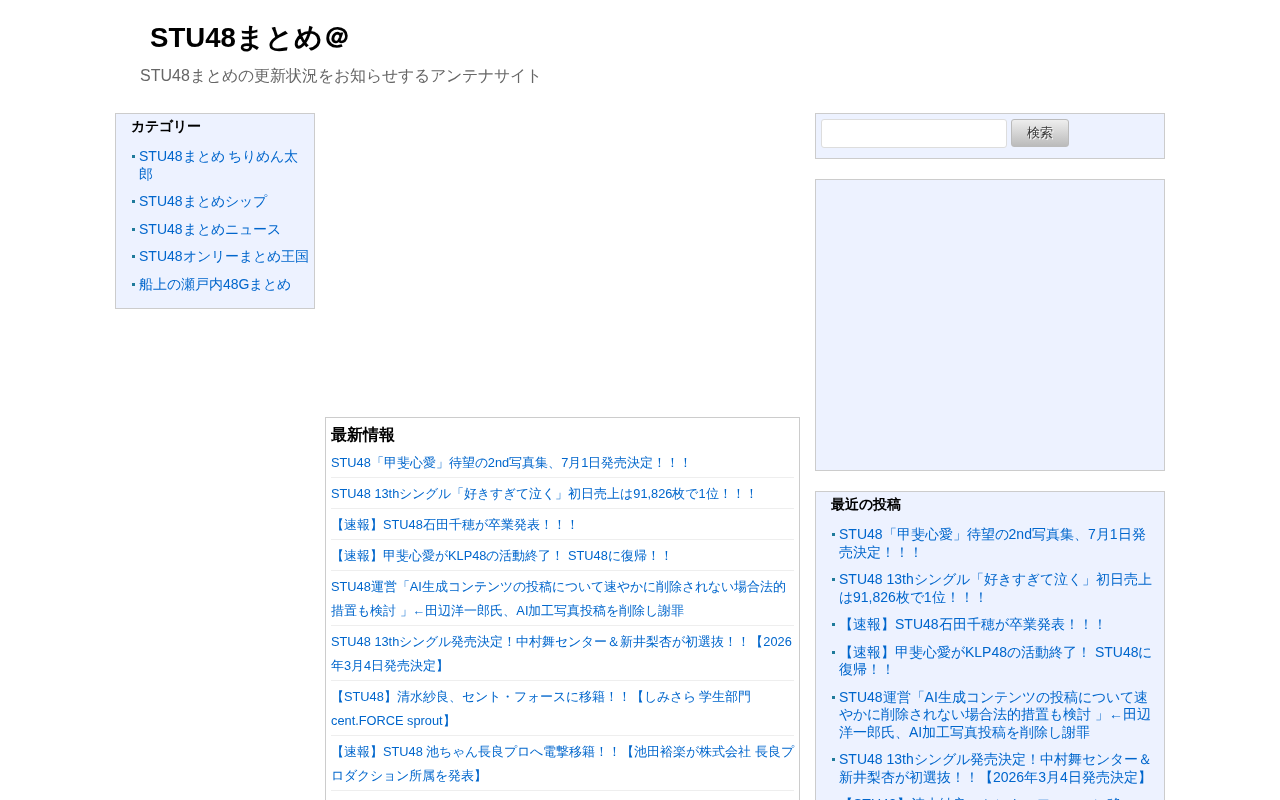Open recent post on 石田千穂卒業発表 in sidebar
This screenshot has width=1280, height=800.
[x=973, y=624]
